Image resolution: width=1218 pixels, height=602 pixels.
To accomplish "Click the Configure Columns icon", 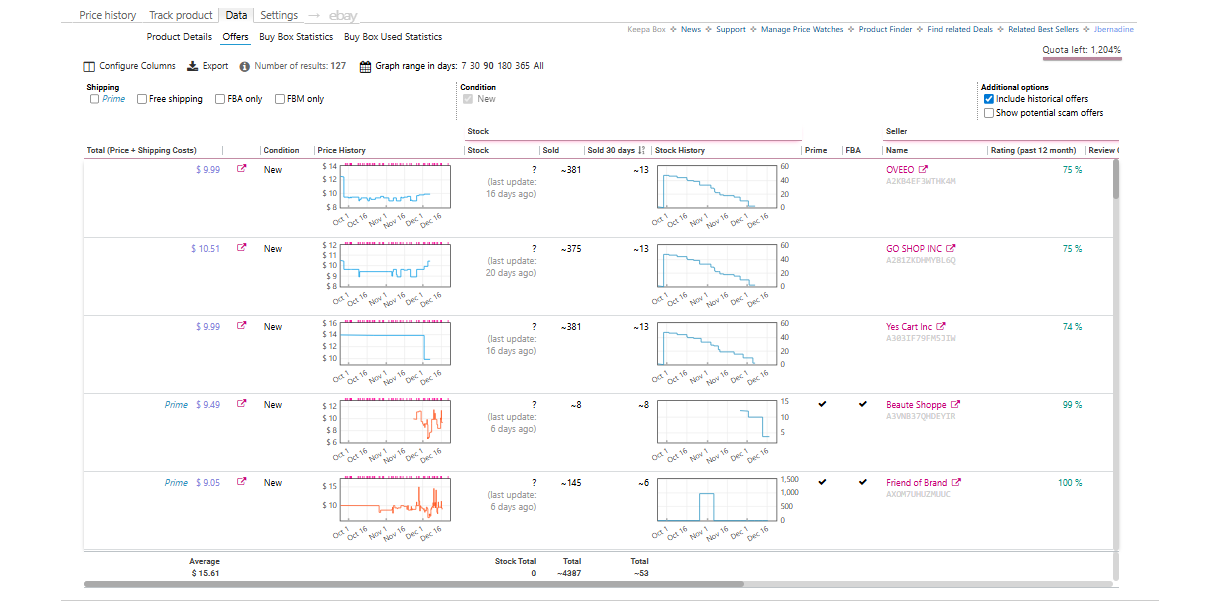I will point(89,66).
